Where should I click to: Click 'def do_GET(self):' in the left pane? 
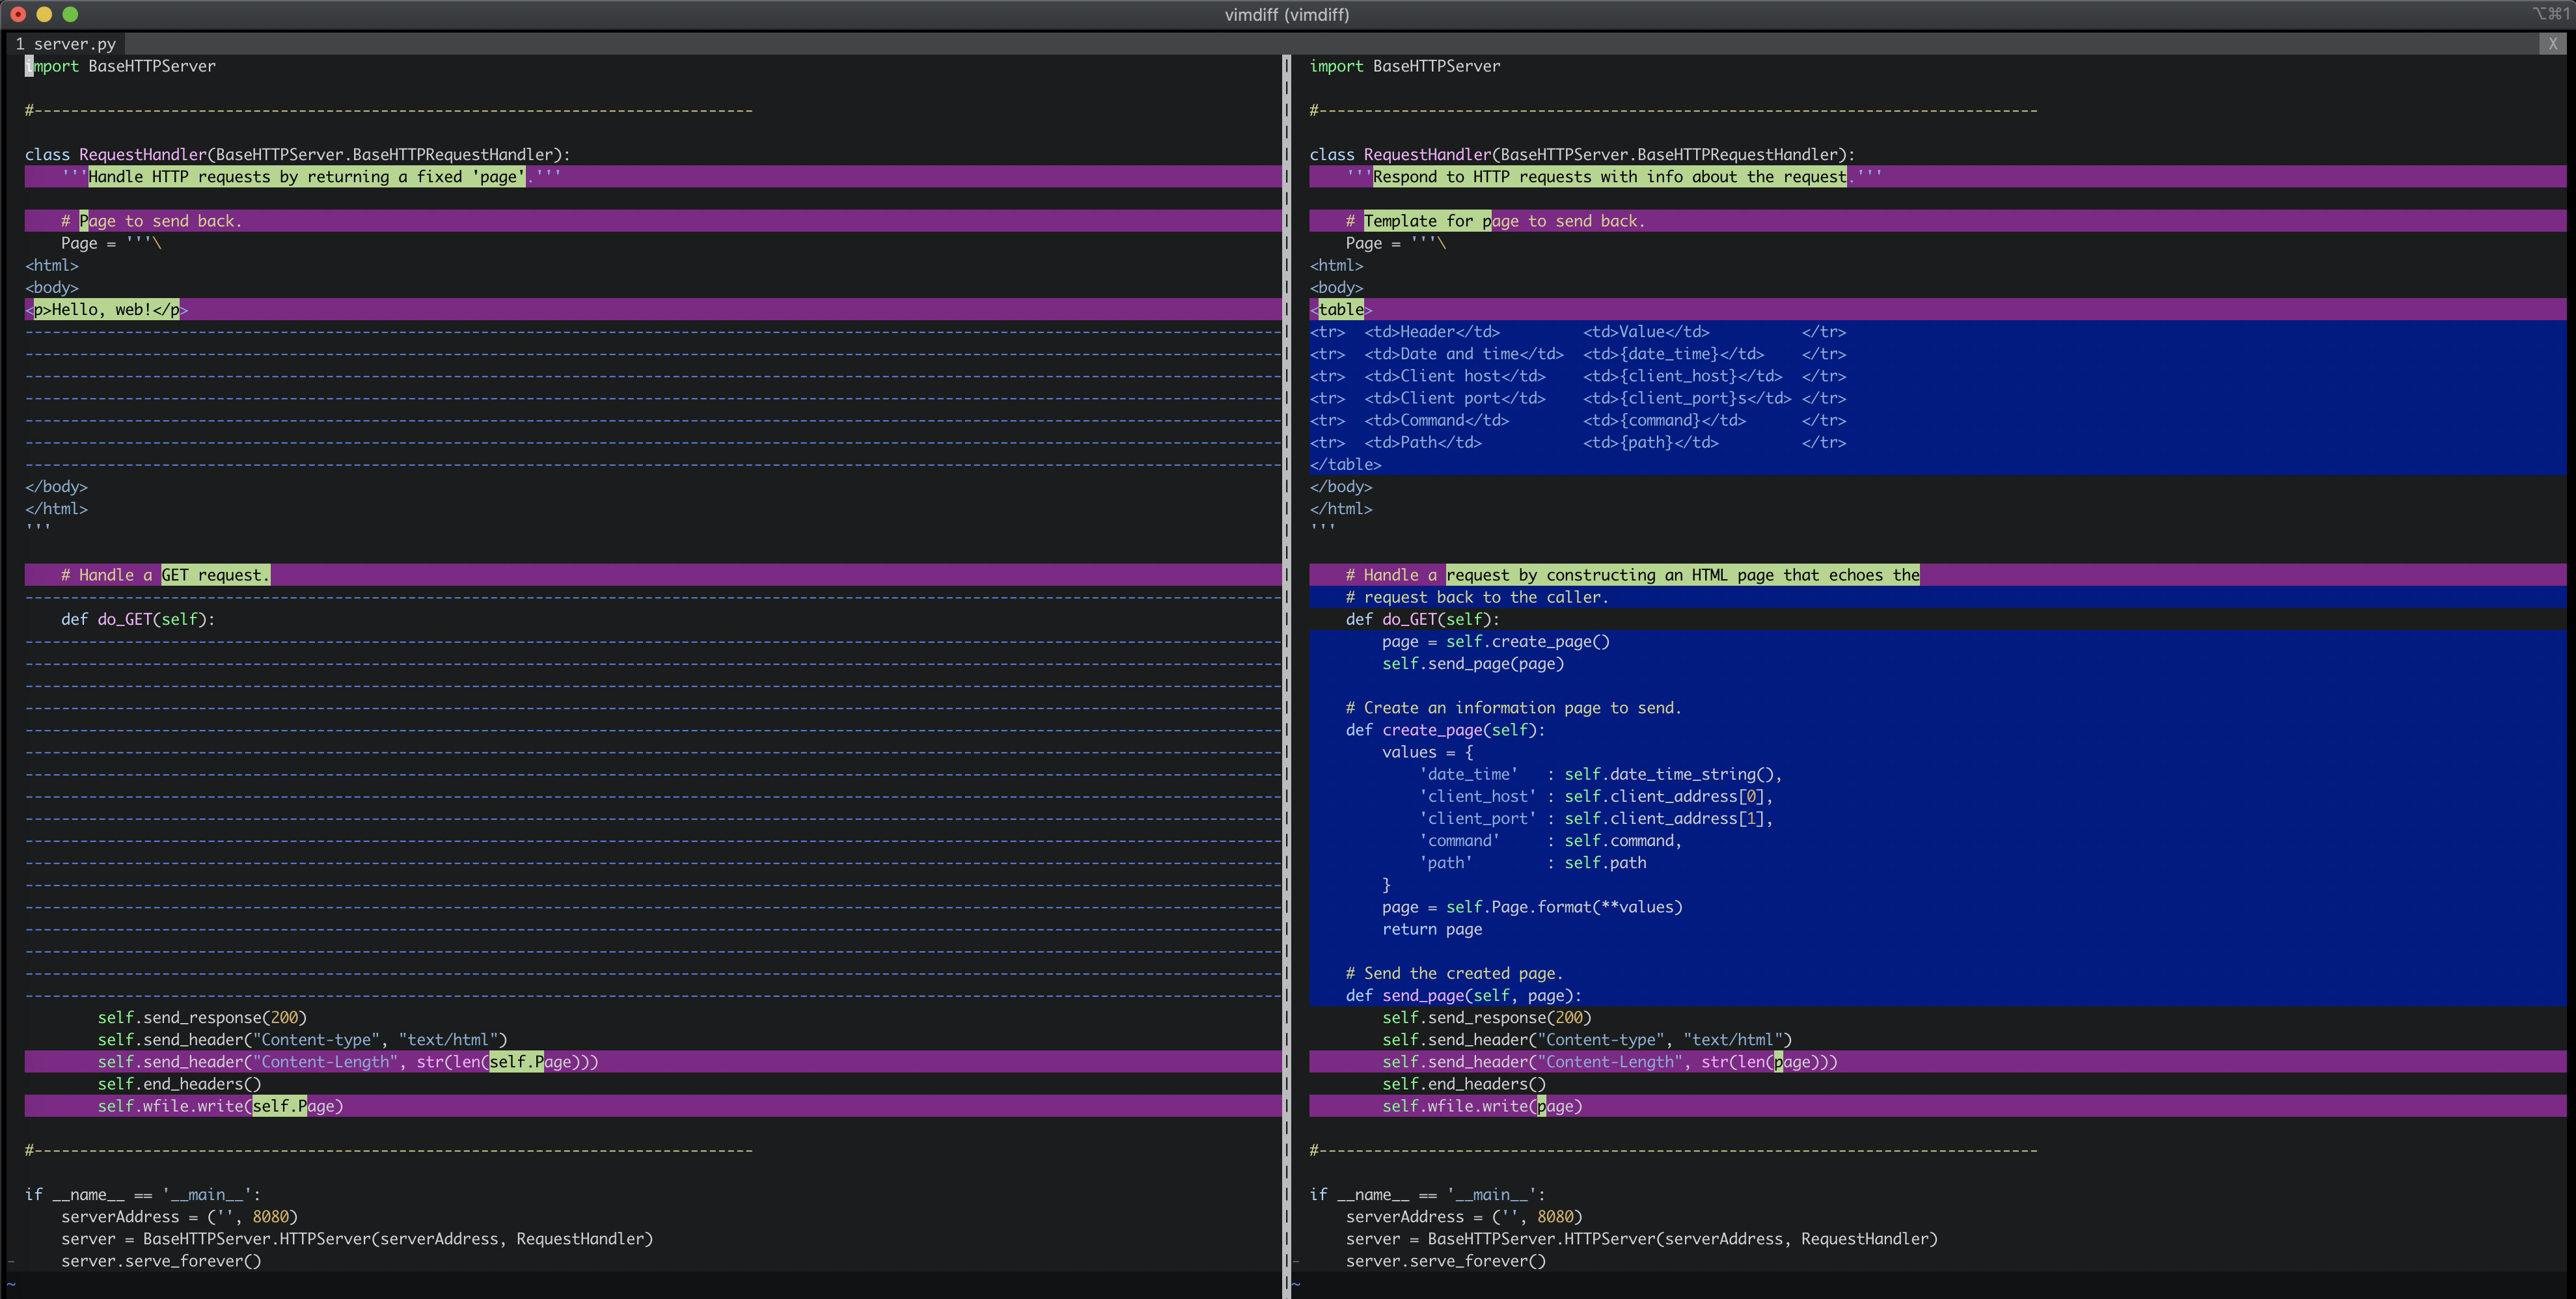click(138, 619)
